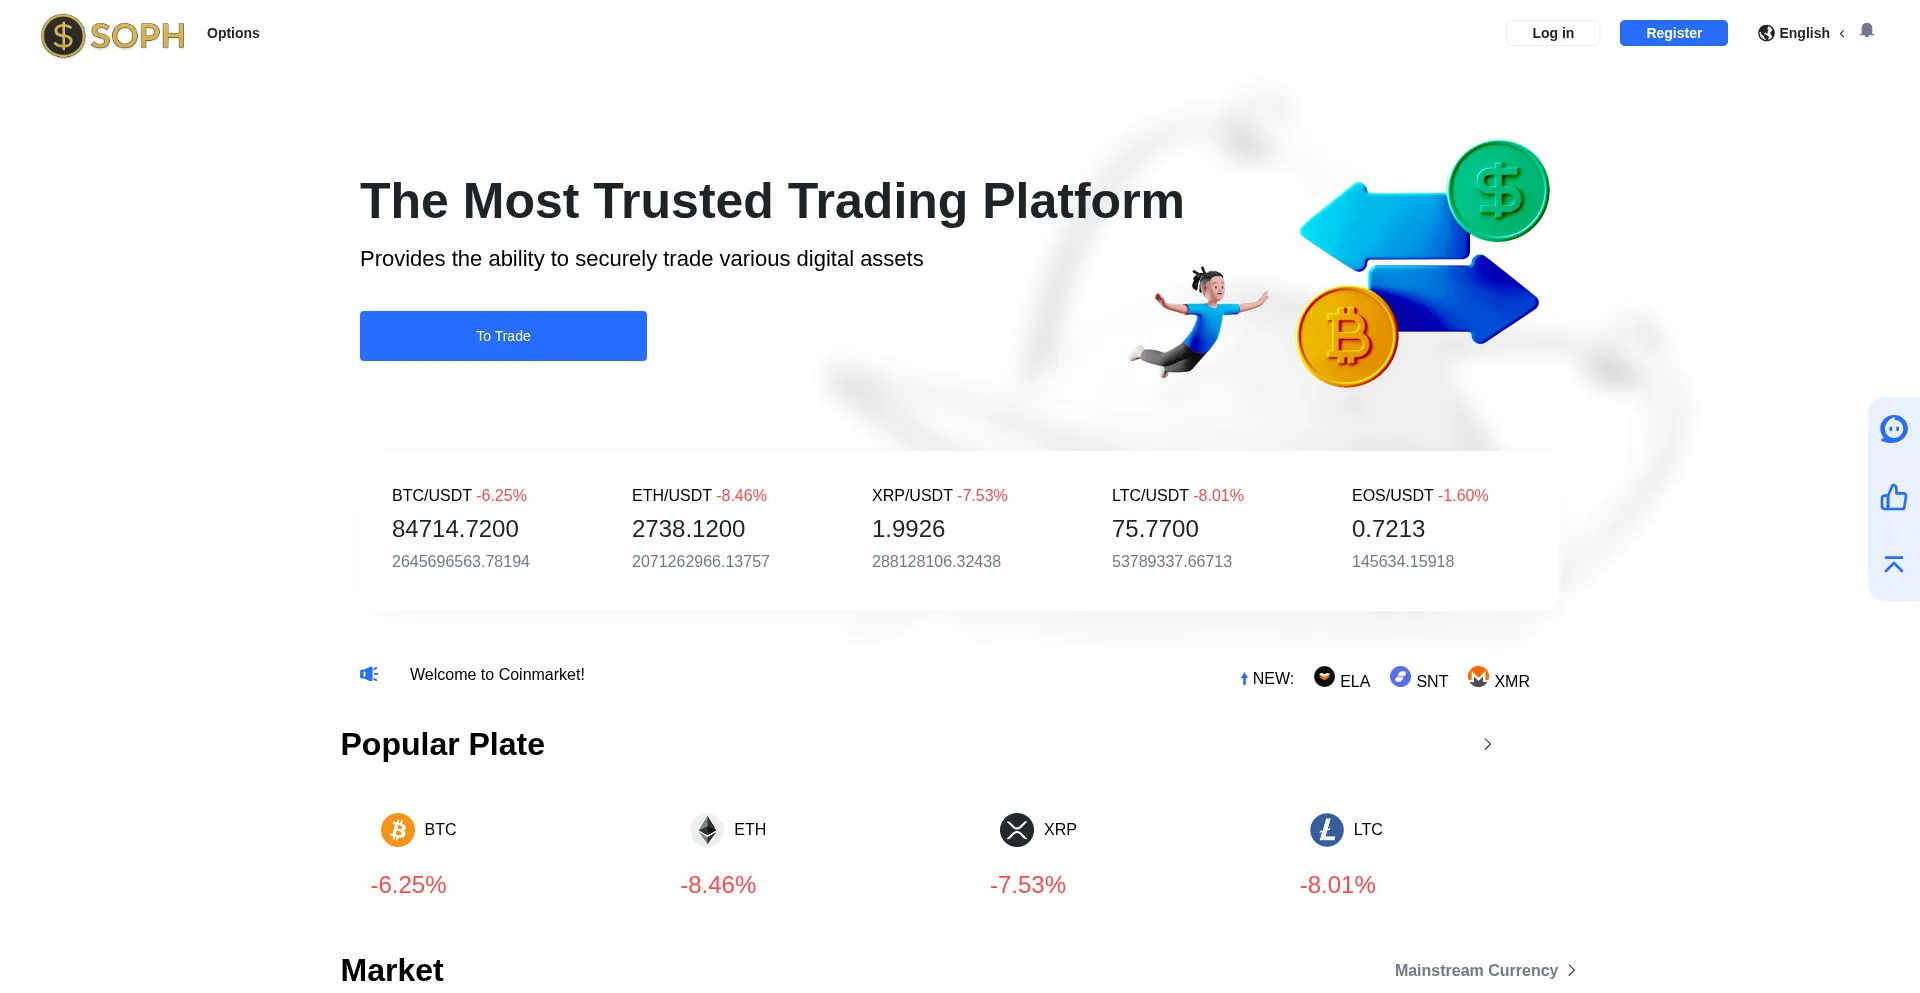Image resolution: width=1920 pixels, height=993 pixels.
Task: Open the Options menu item
Action: point(233,33)
